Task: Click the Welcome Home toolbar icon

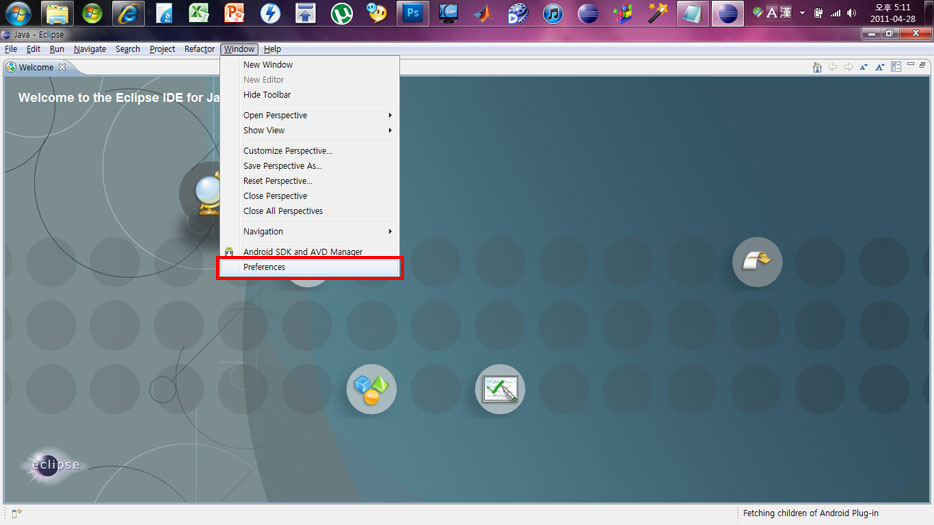Action: [817, 67]
